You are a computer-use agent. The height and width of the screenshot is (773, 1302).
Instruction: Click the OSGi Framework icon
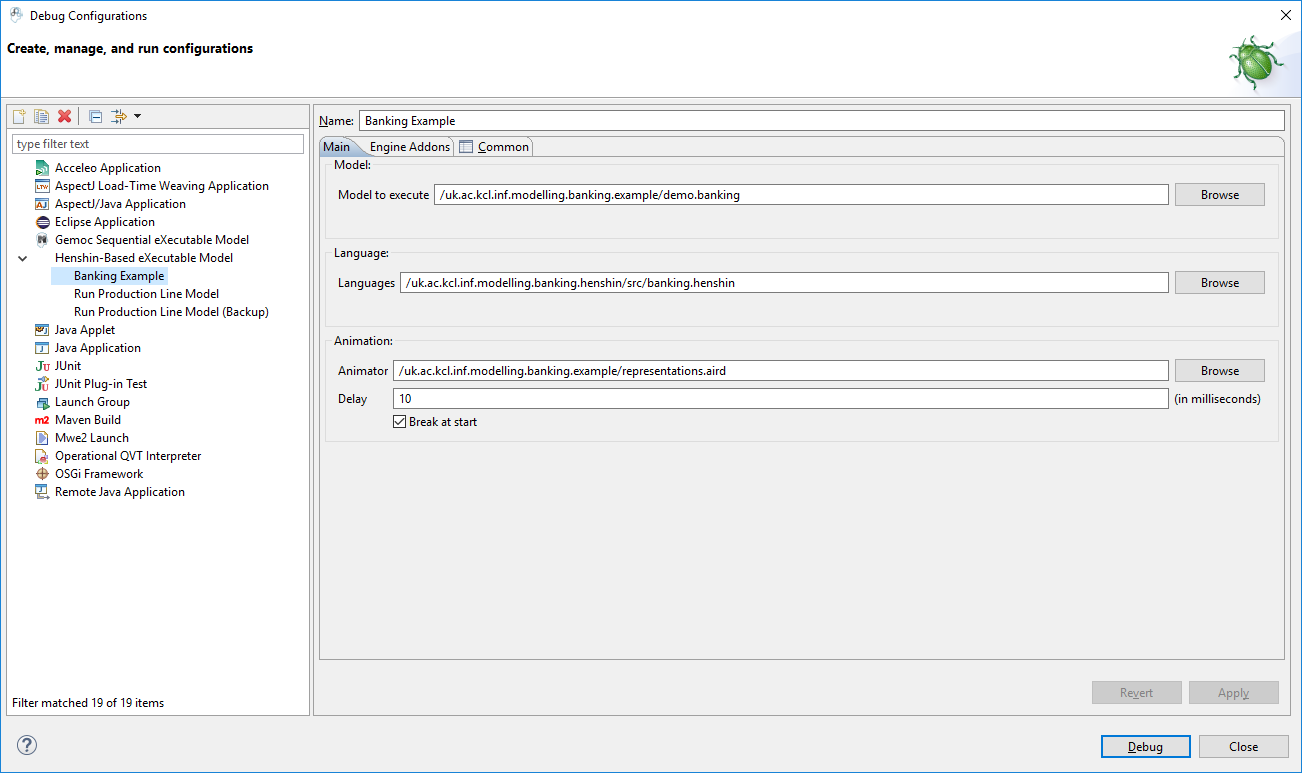pyautogui.click(x=42, y=474)
